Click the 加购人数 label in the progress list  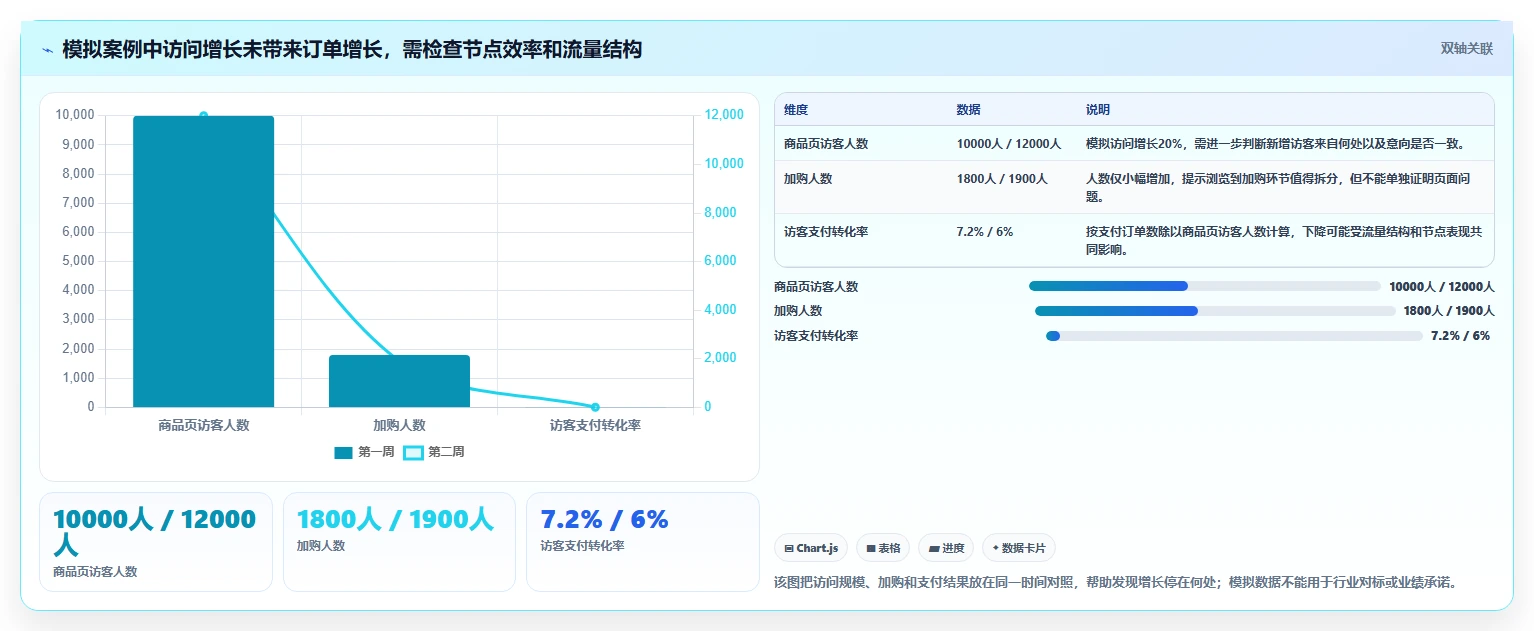click(x=798, y=311)
